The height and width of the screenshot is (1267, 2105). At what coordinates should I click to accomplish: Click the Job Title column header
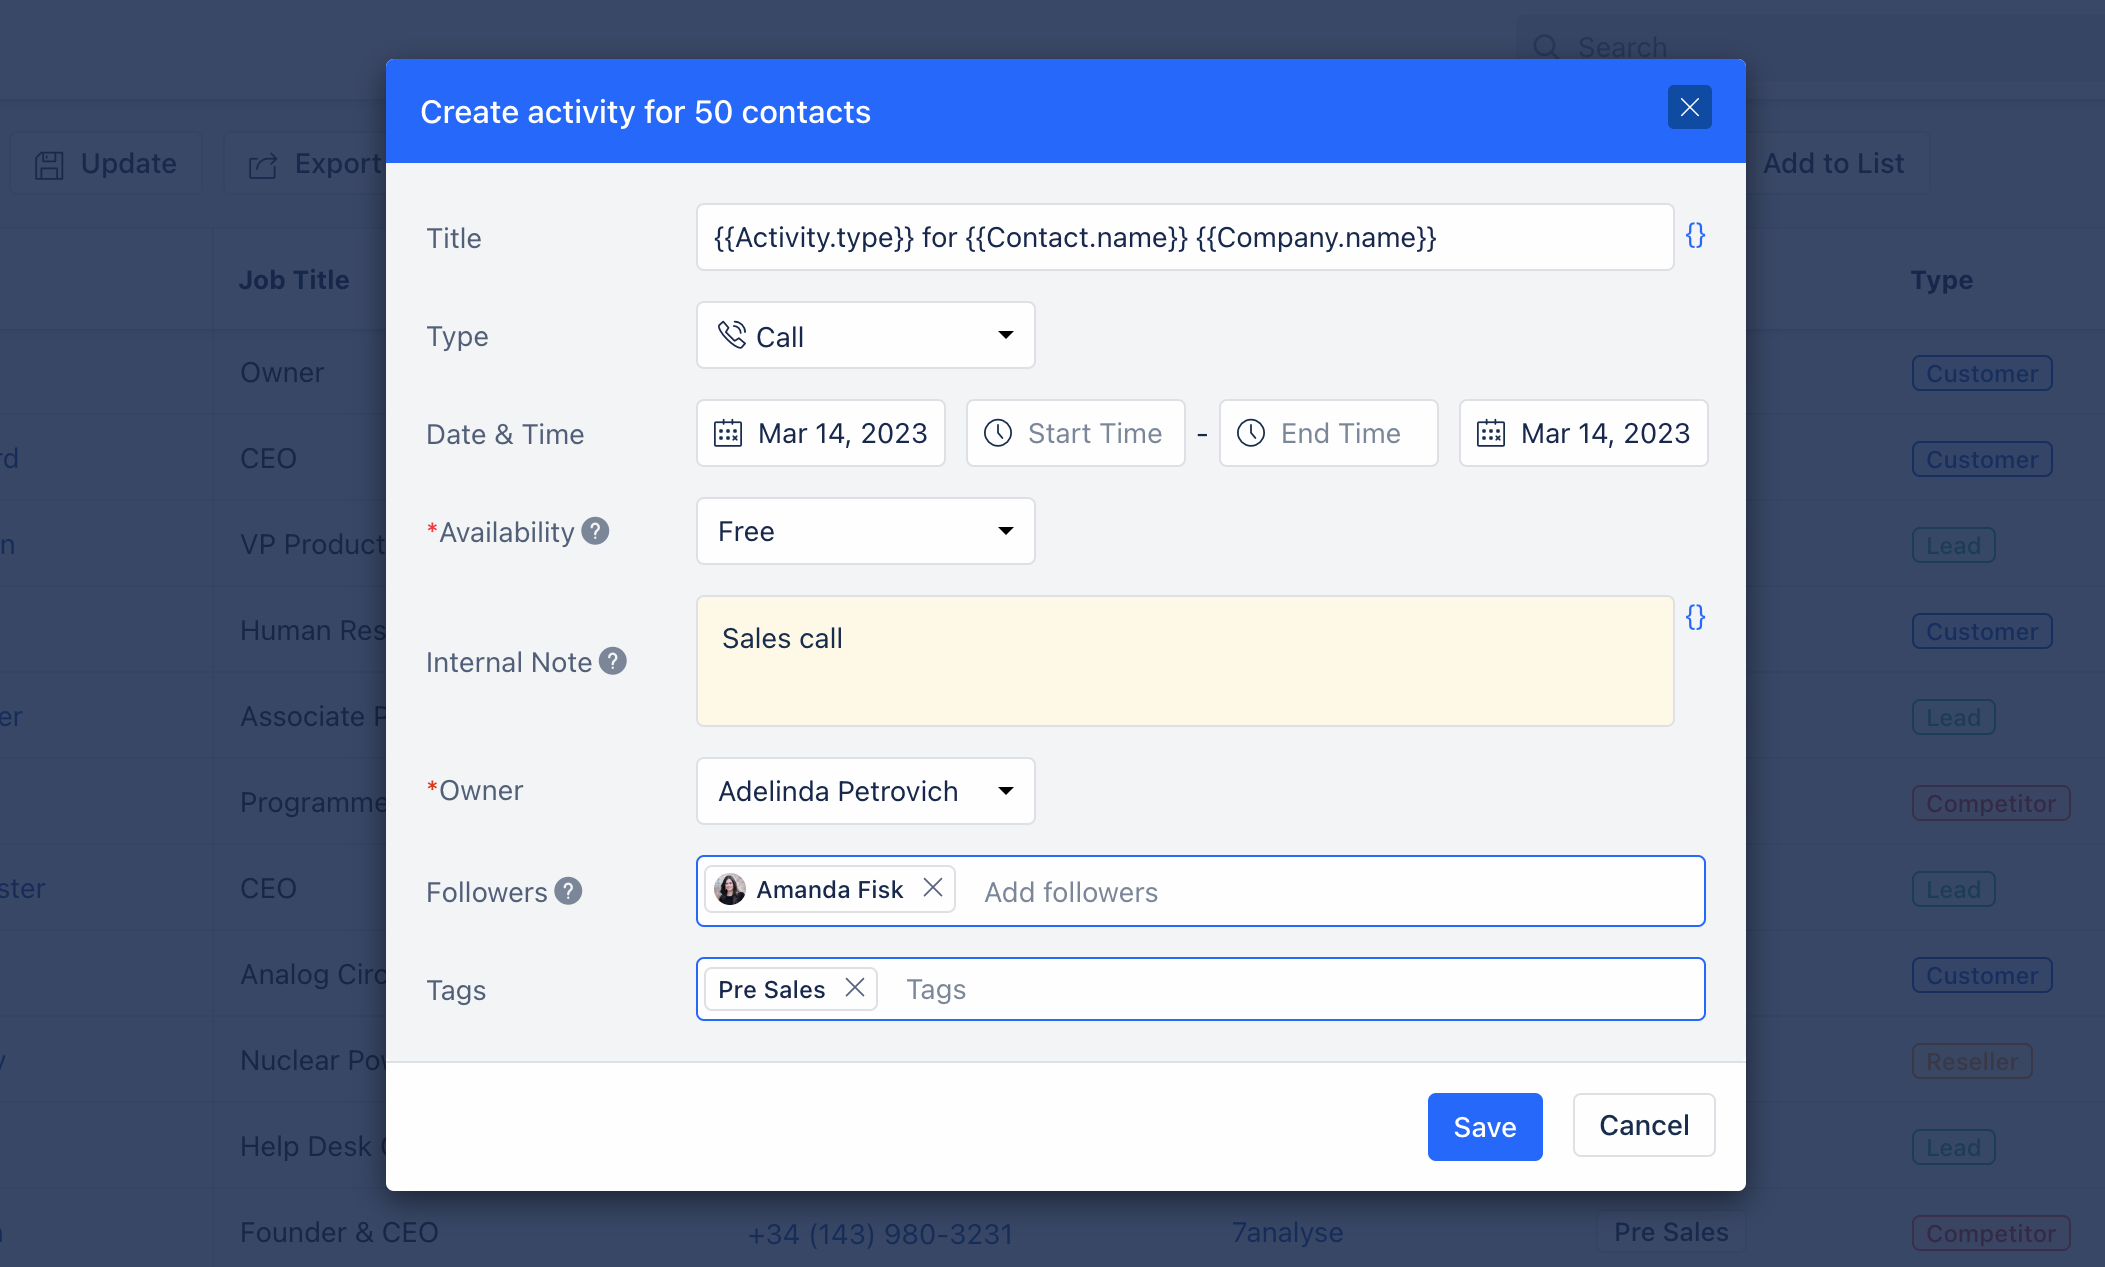coord(294,280)
